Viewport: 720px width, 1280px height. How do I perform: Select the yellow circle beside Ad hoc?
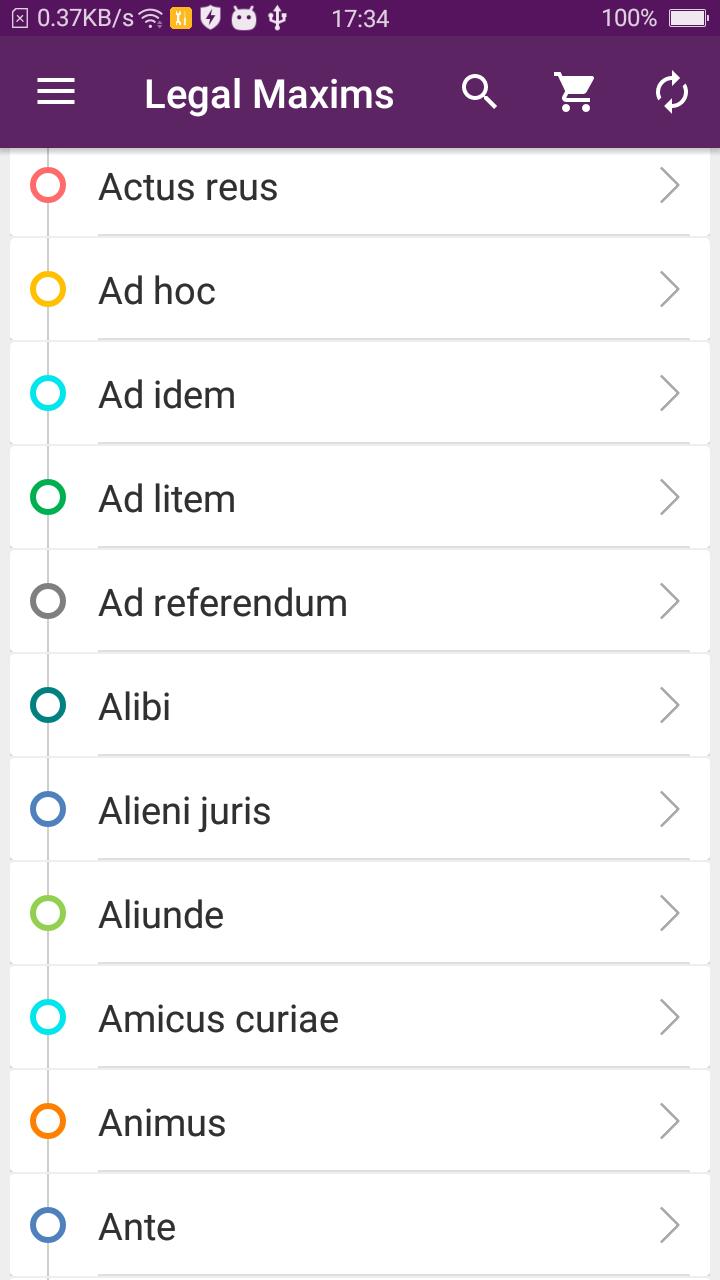pos(48,290)
